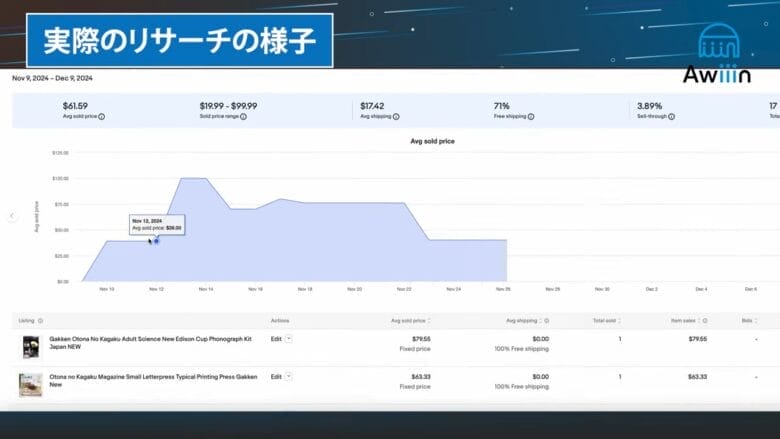Click the left chevron arrow beside chart
Image resolution: width=780 pixels, height=439 pixels.
(12, 216)
